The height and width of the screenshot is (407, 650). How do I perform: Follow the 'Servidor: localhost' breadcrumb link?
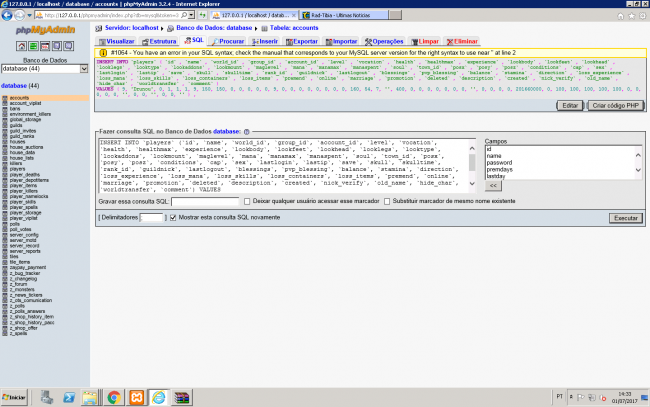point(131,28)
